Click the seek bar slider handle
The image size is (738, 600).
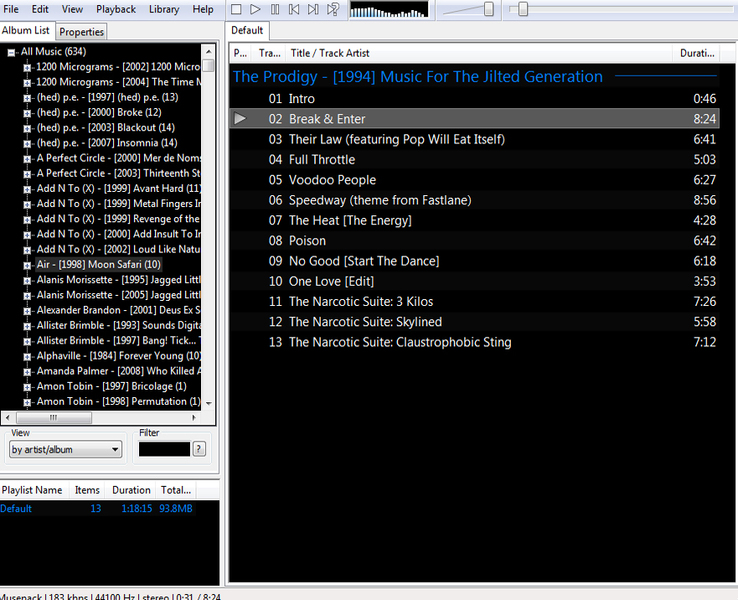click(523, 9)
